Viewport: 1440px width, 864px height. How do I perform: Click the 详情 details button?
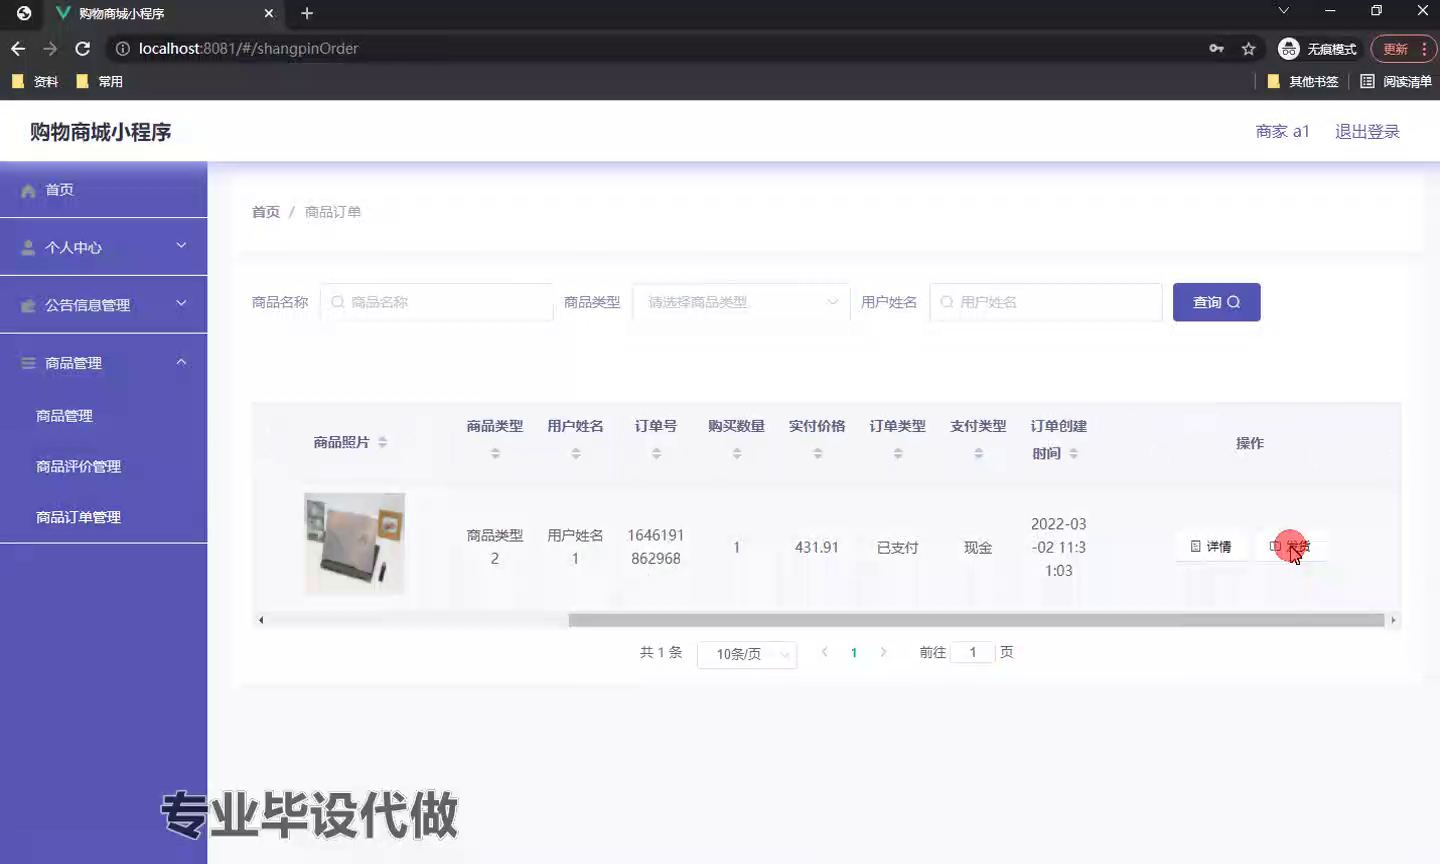pyautogui.click(x=1211, y=546)
